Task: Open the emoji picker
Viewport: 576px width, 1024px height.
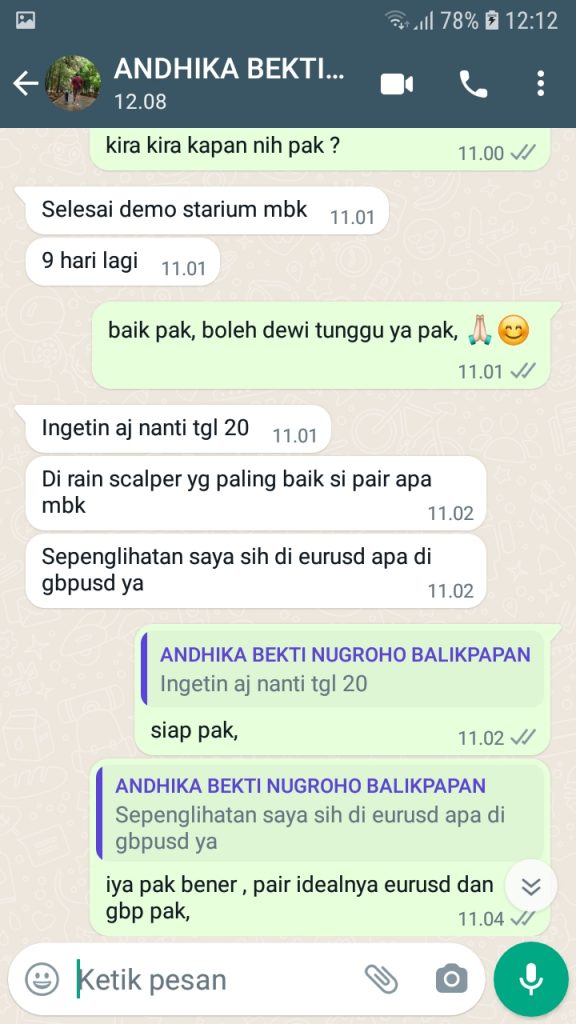Action: [x=42, y=979]
